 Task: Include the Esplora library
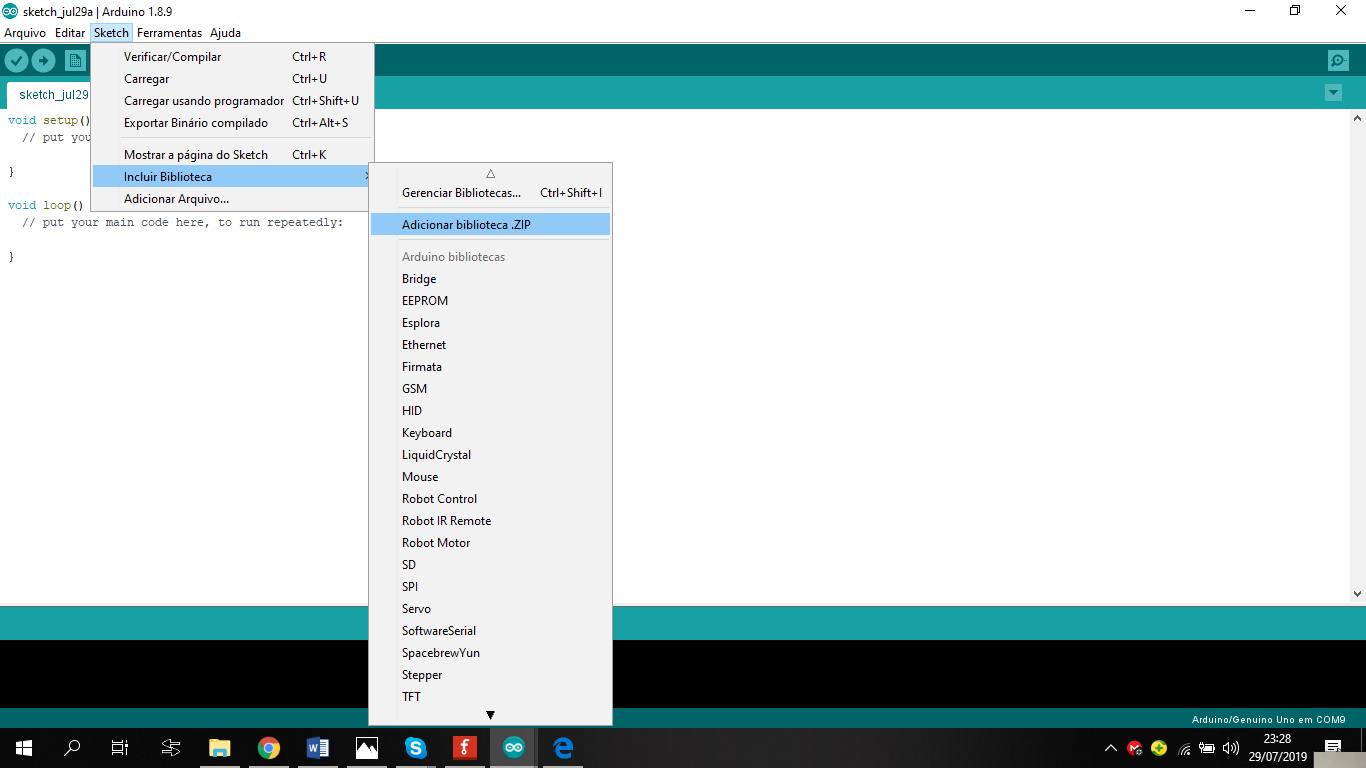point(490,323)
